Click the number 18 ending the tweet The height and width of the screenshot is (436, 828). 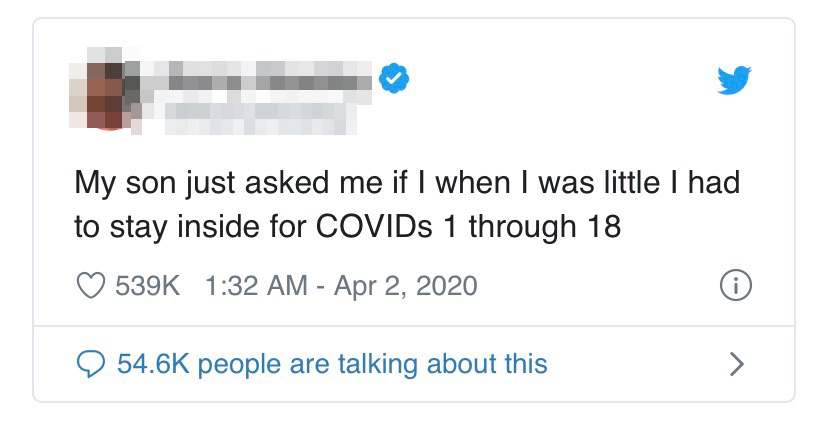coord(600,227)
